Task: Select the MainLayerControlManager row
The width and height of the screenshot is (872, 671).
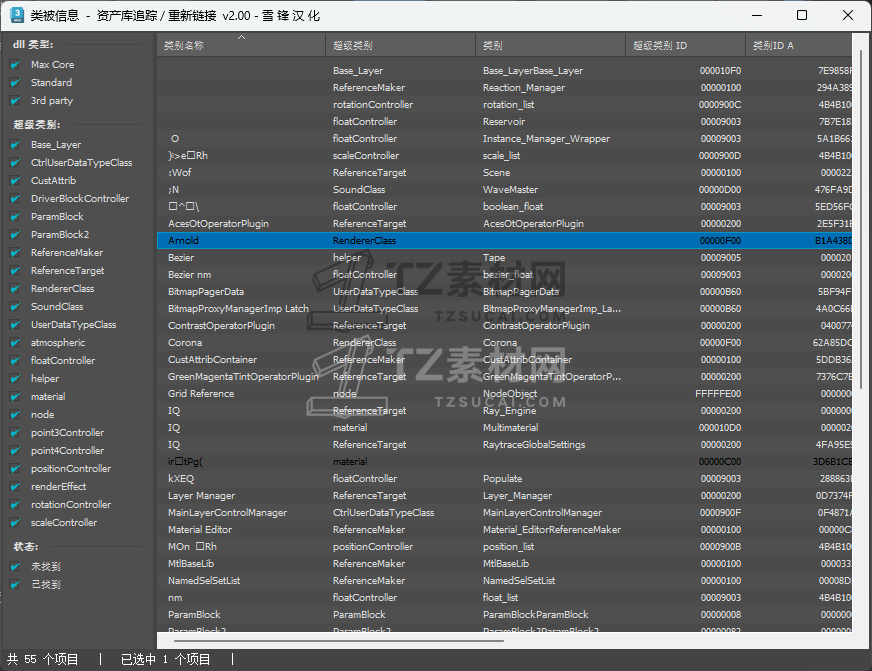Action: [504, 513]
